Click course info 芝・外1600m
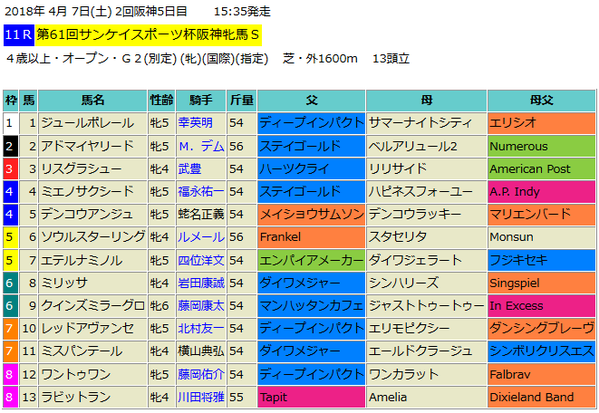 [320, 58]
